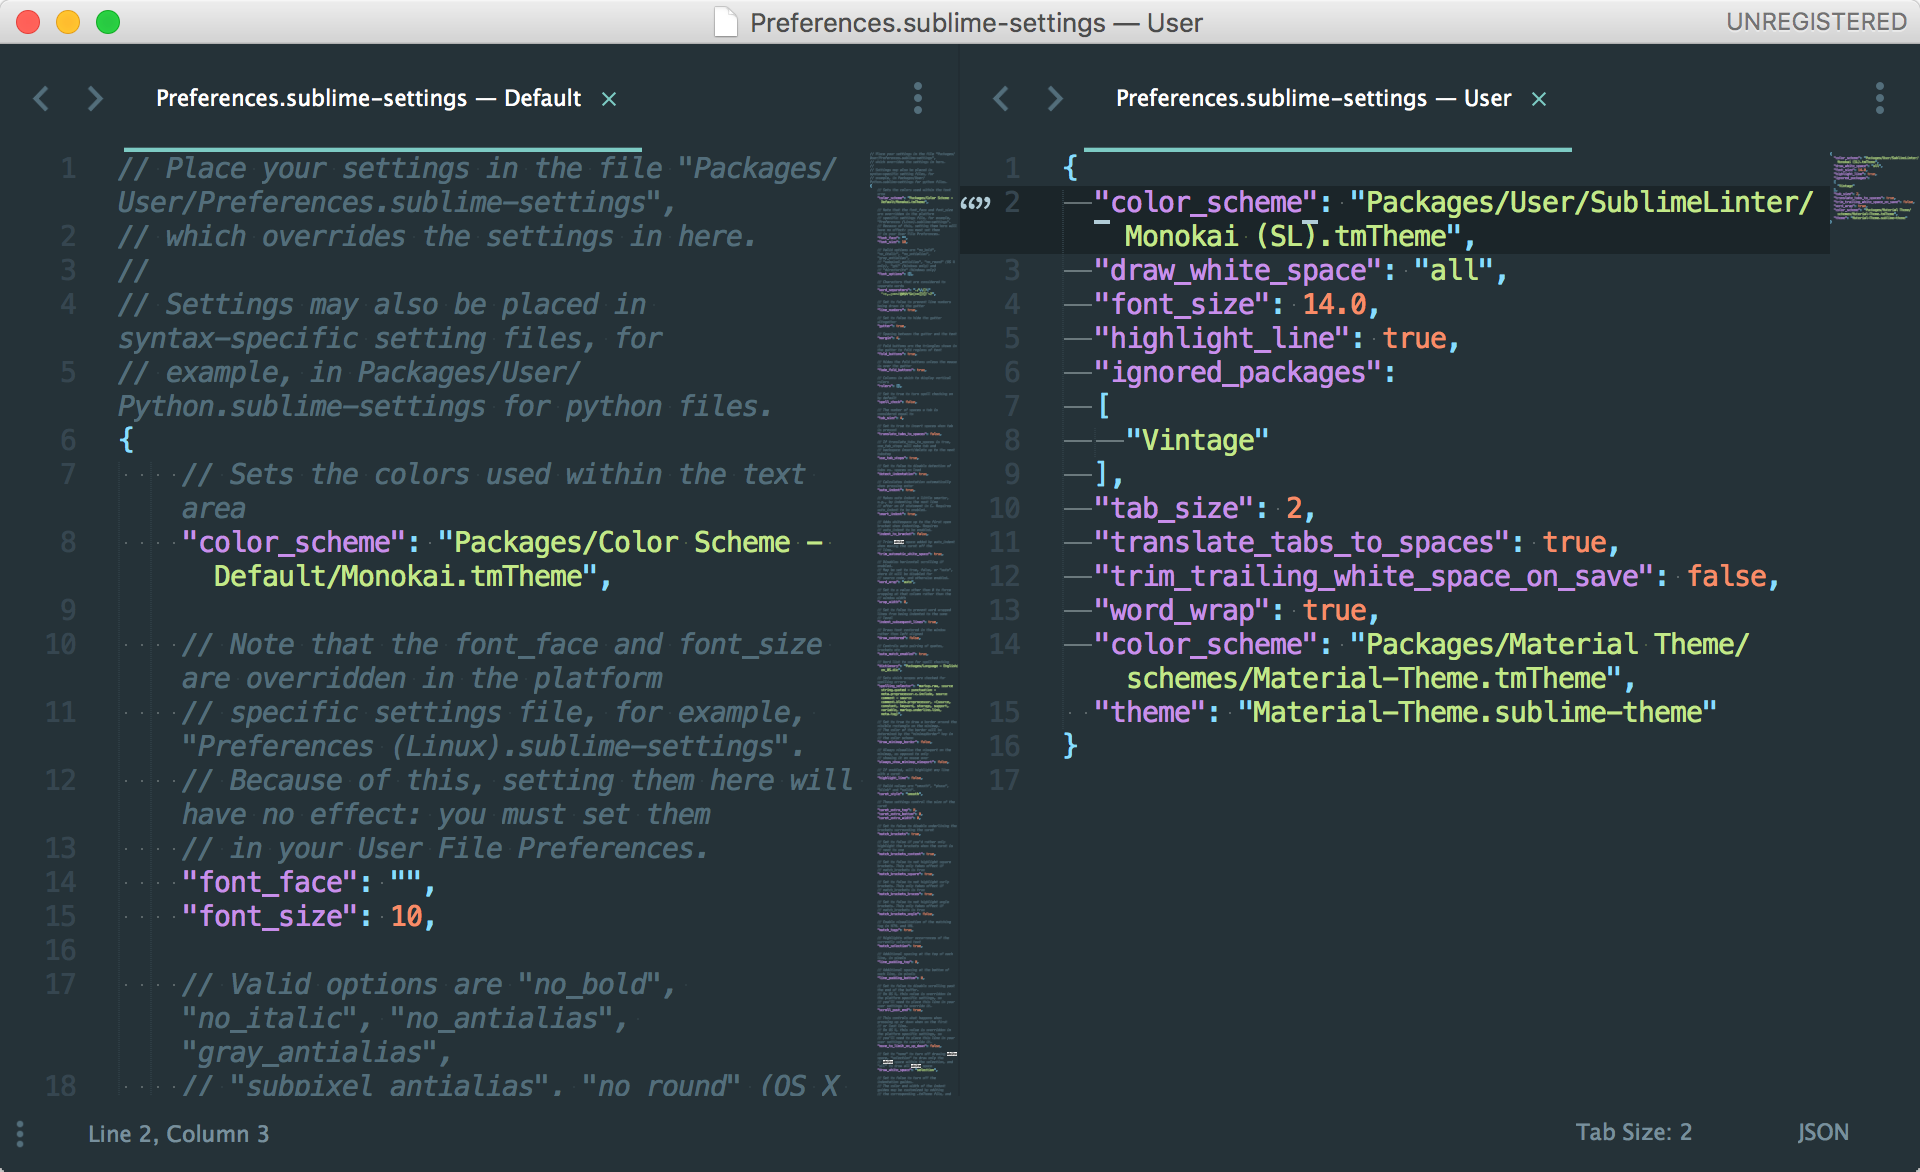
Task: Go to previous tab in left pane
Action: pos(41,98)
